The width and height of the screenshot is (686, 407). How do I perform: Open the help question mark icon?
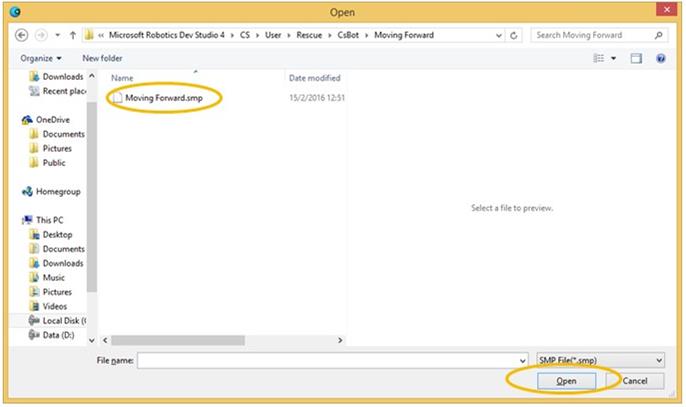click(661, 59)
